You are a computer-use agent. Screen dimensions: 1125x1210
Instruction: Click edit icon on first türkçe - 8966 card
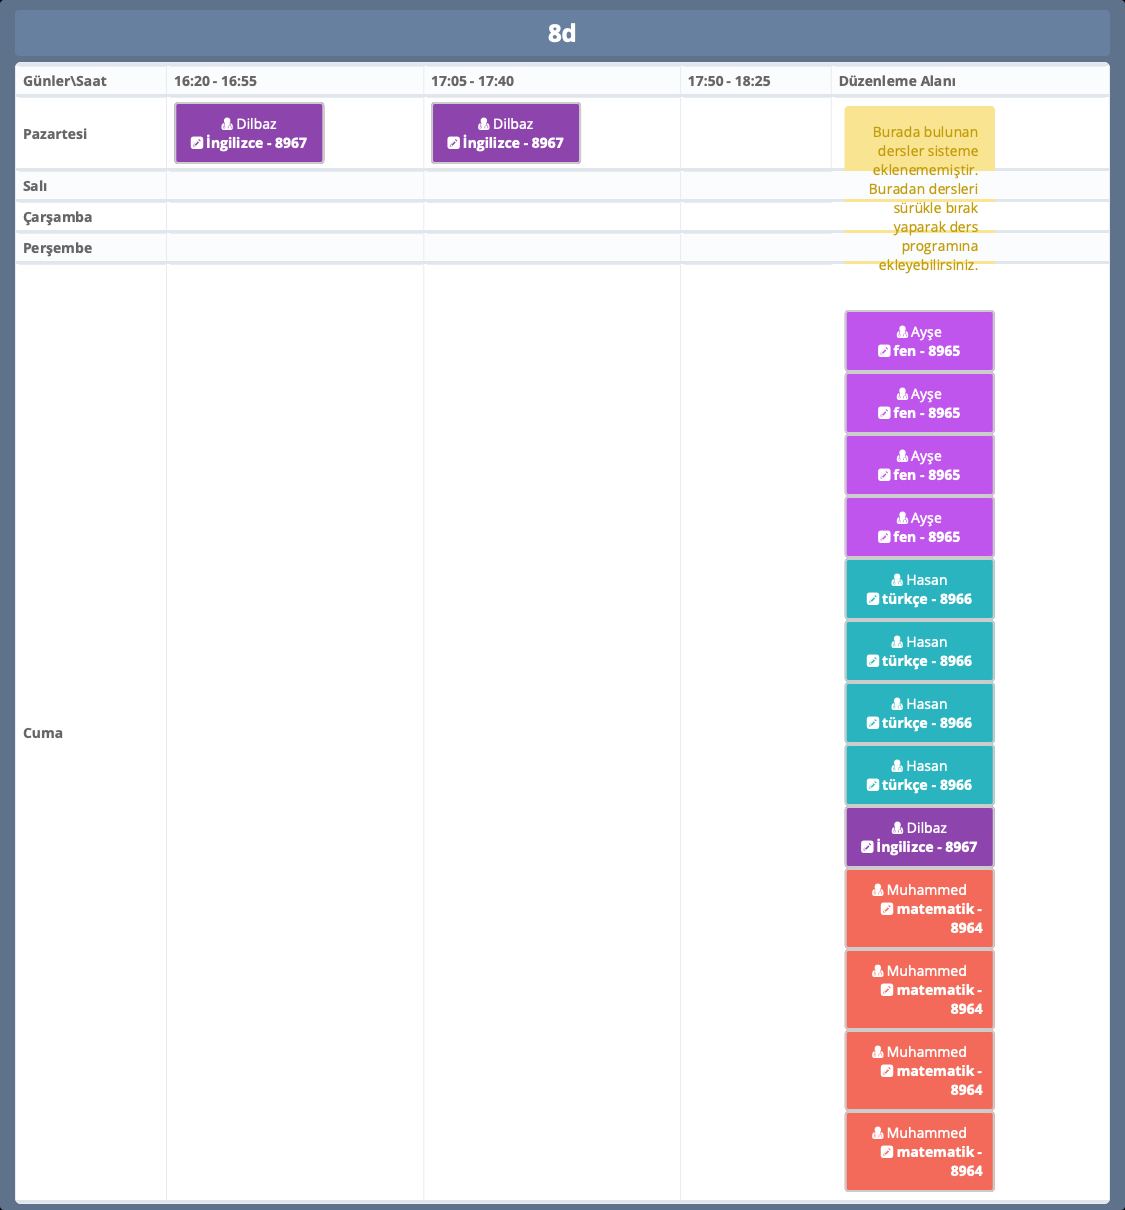pyautogui.click(x=873, y=599)
